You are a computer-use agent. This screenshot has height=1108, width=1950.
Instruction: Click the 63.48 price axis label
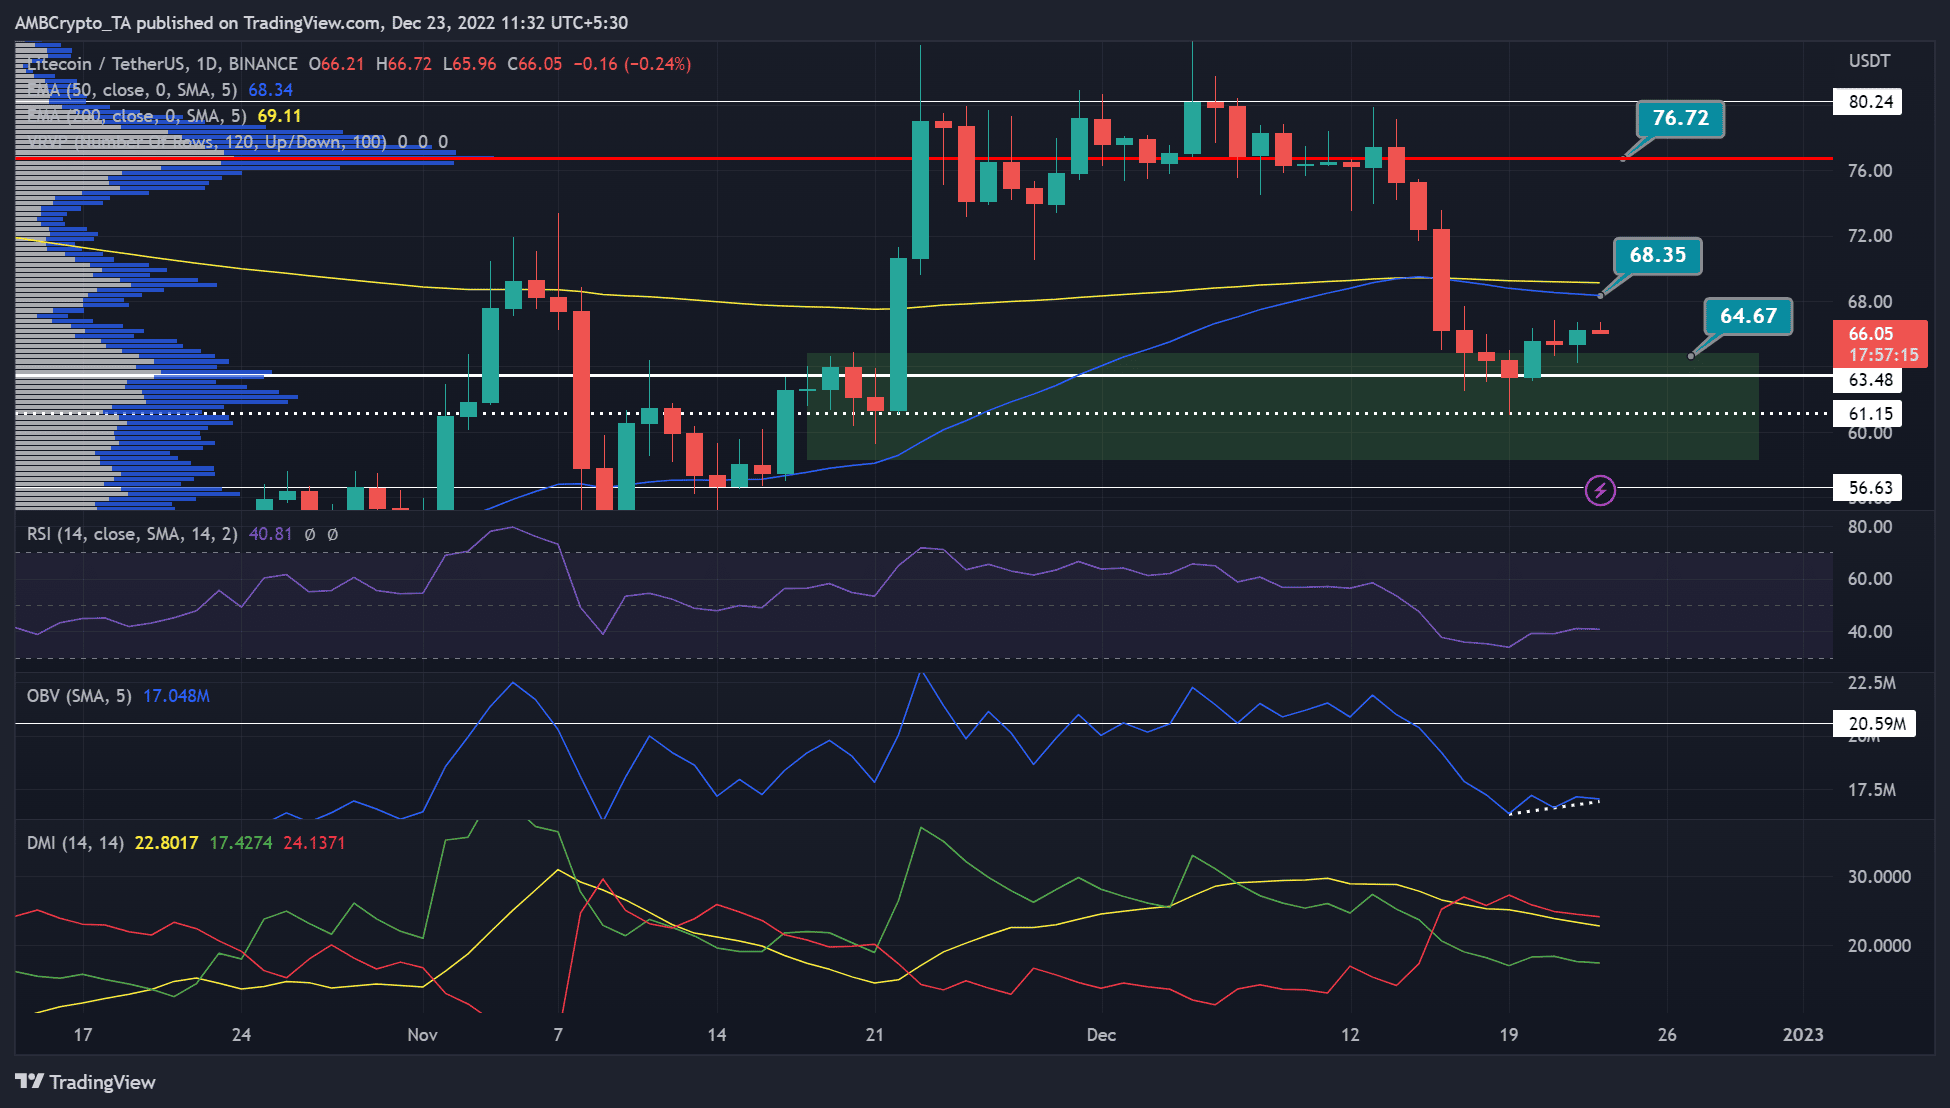click(x=1868, y=380)
